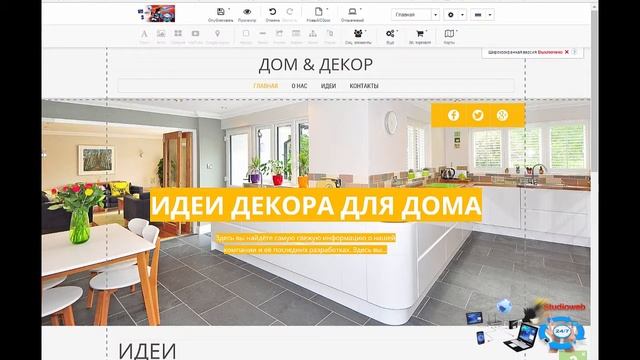Select the Gallery grid element tool
Viewport: 640px width, 360px height.
point(178,33)
